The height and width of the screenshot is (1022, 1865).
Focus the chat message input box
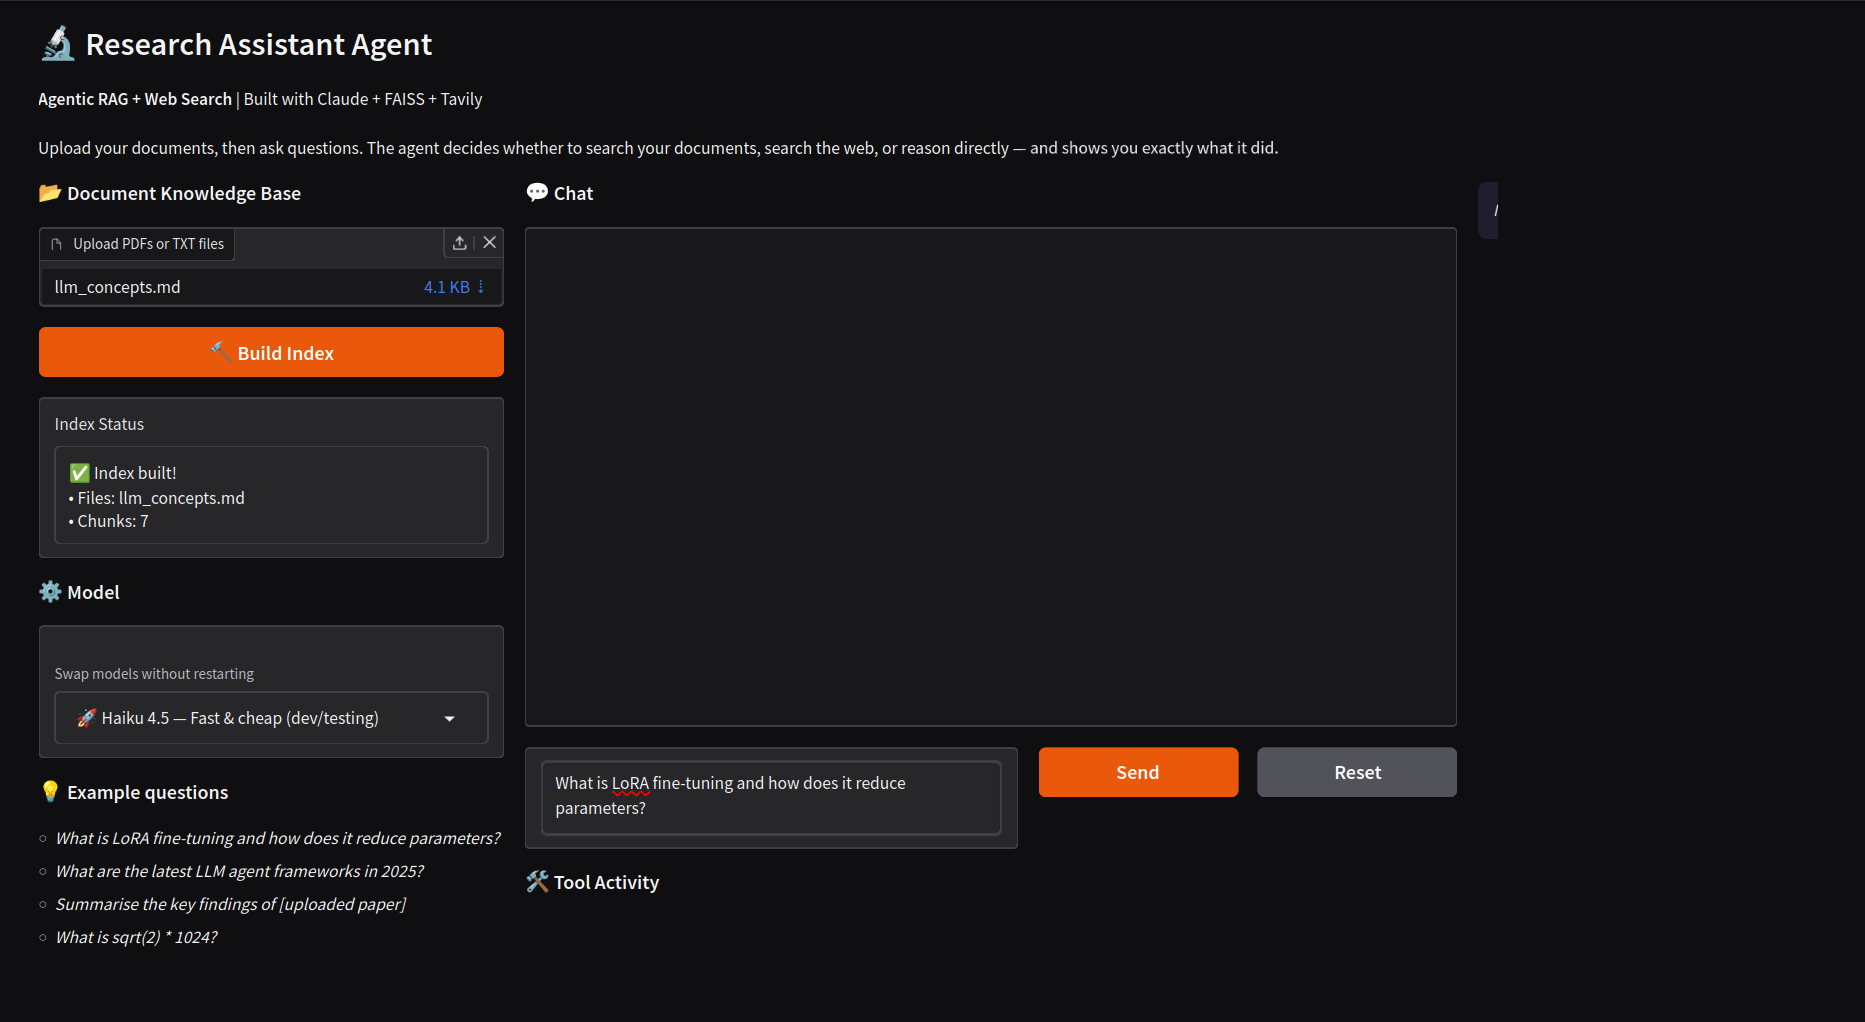(771, 797)
